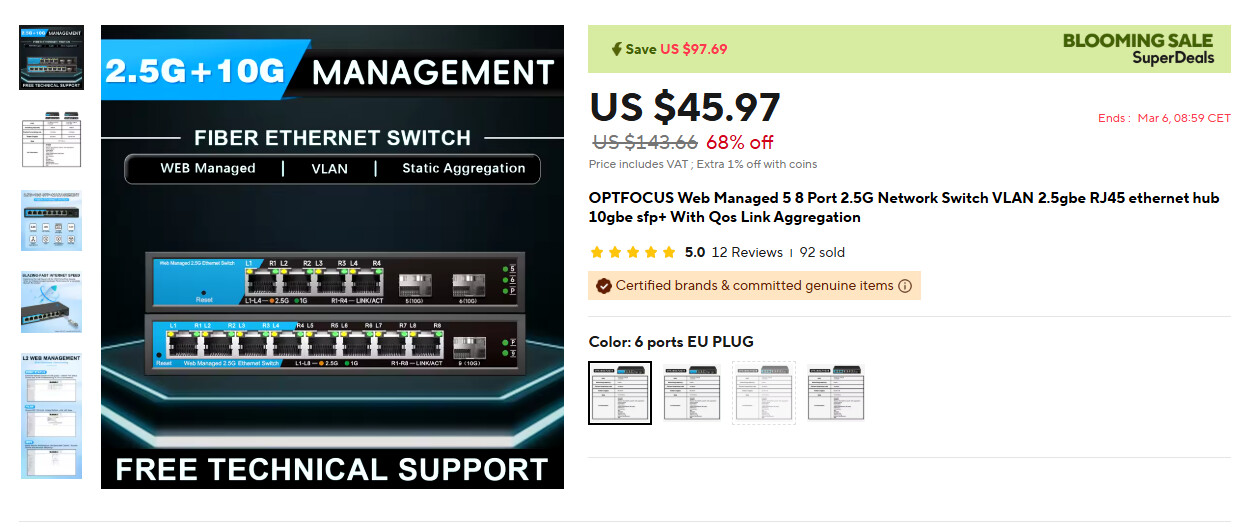Click the US $45.97 price
This screenshot has height=527, width=1246.
click(685, 107)
